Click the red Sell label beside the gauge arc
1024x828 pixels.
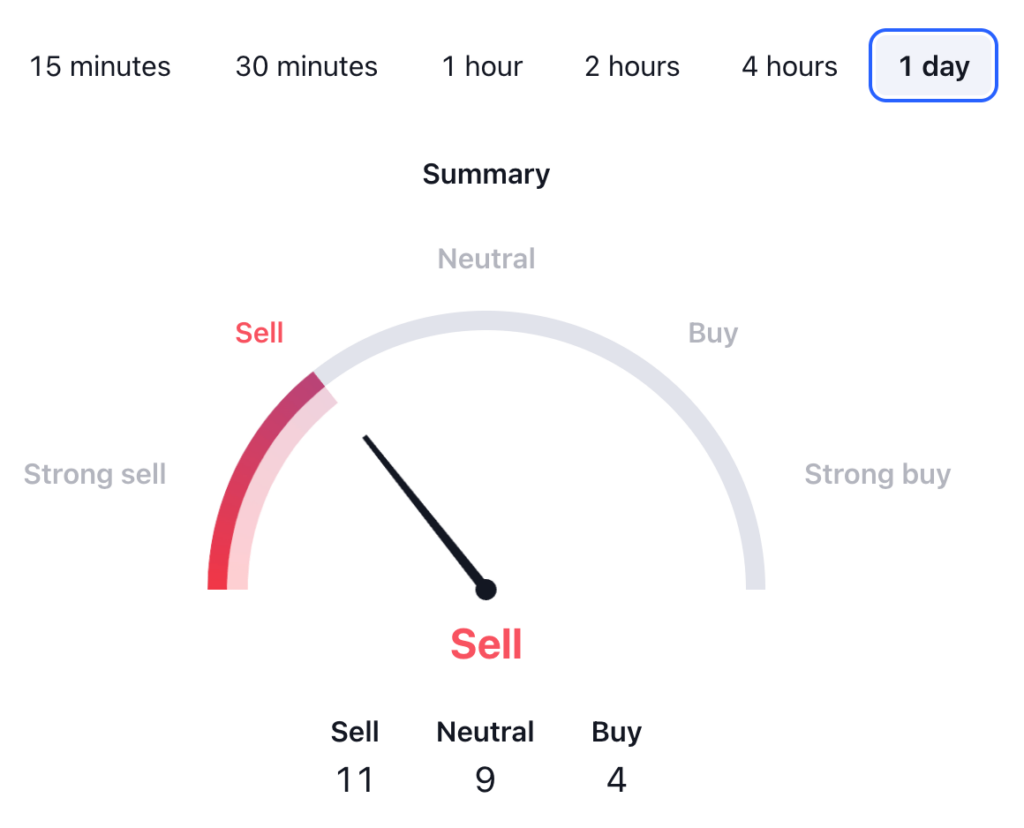pyautogui.click(x=259, y=333)
